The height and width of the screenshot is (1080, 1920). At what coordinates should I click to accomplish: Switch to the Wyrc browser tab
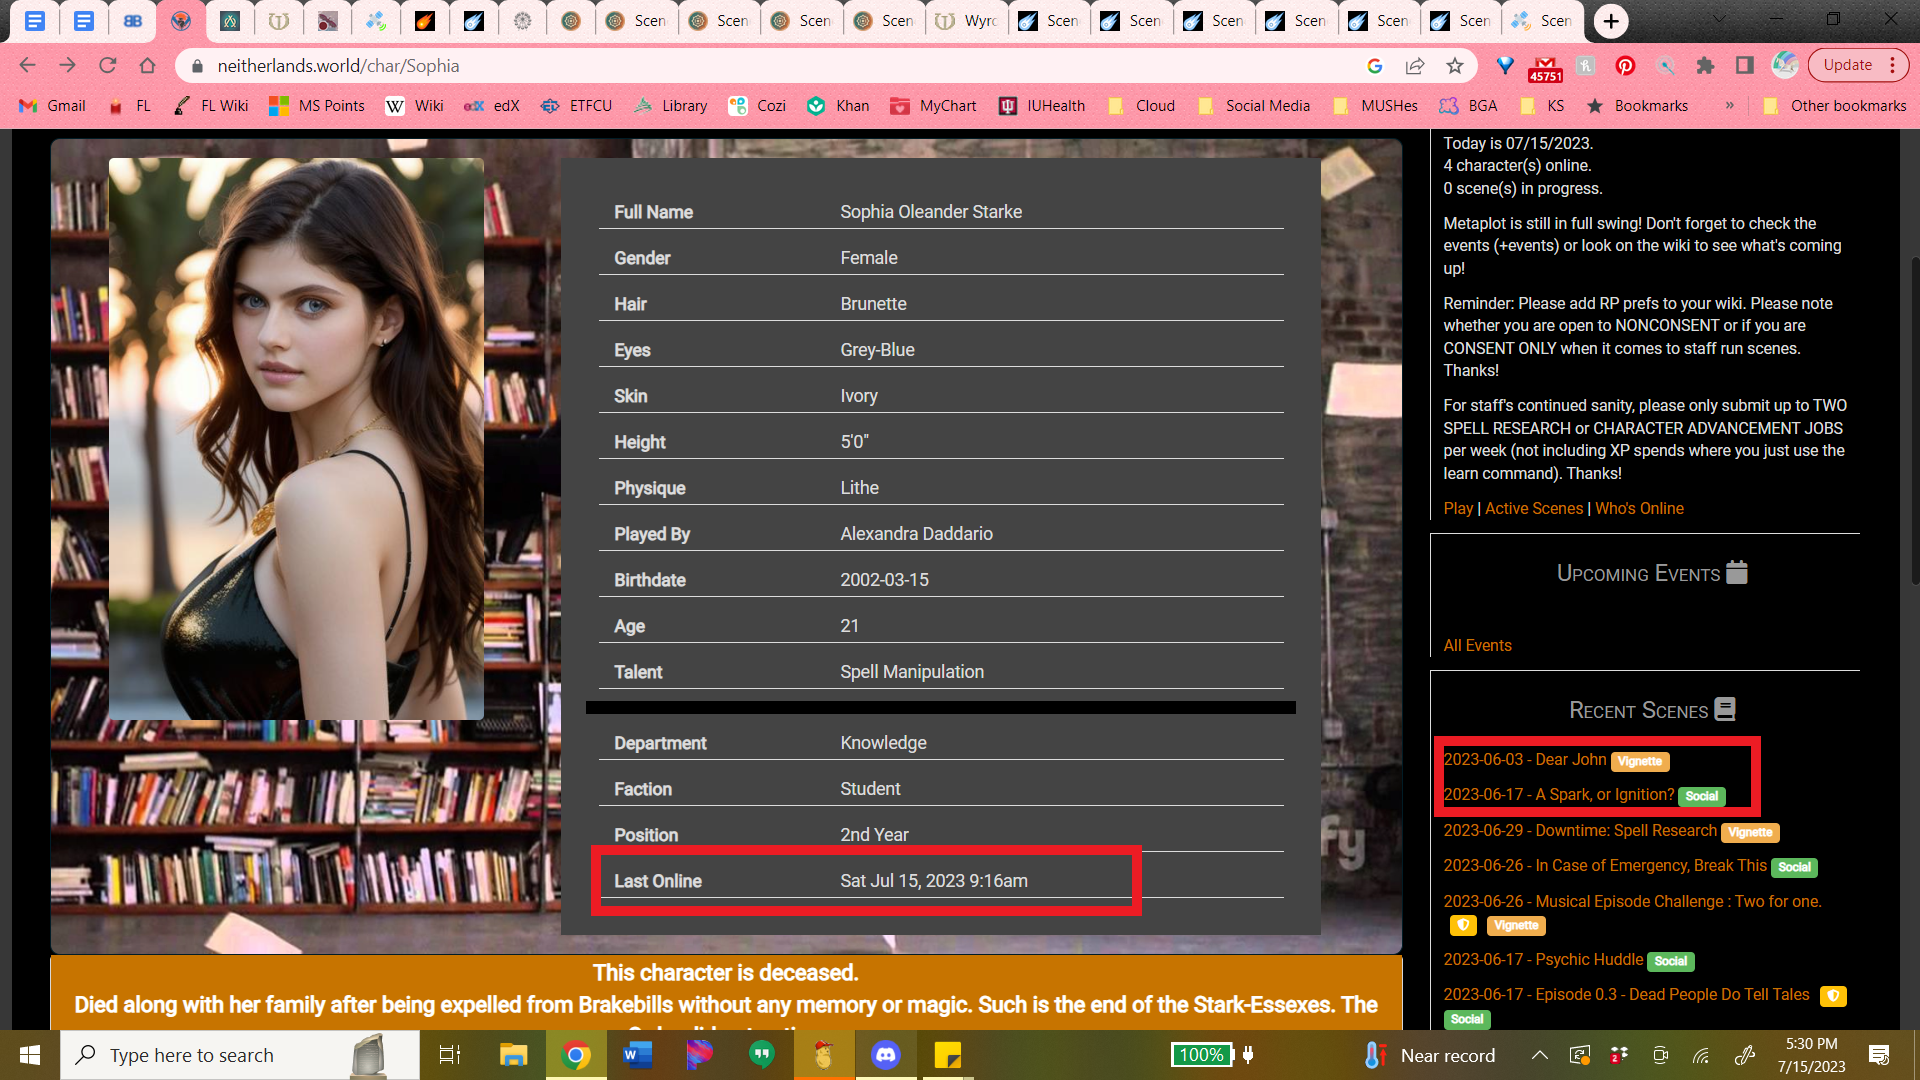pos(966,20)
